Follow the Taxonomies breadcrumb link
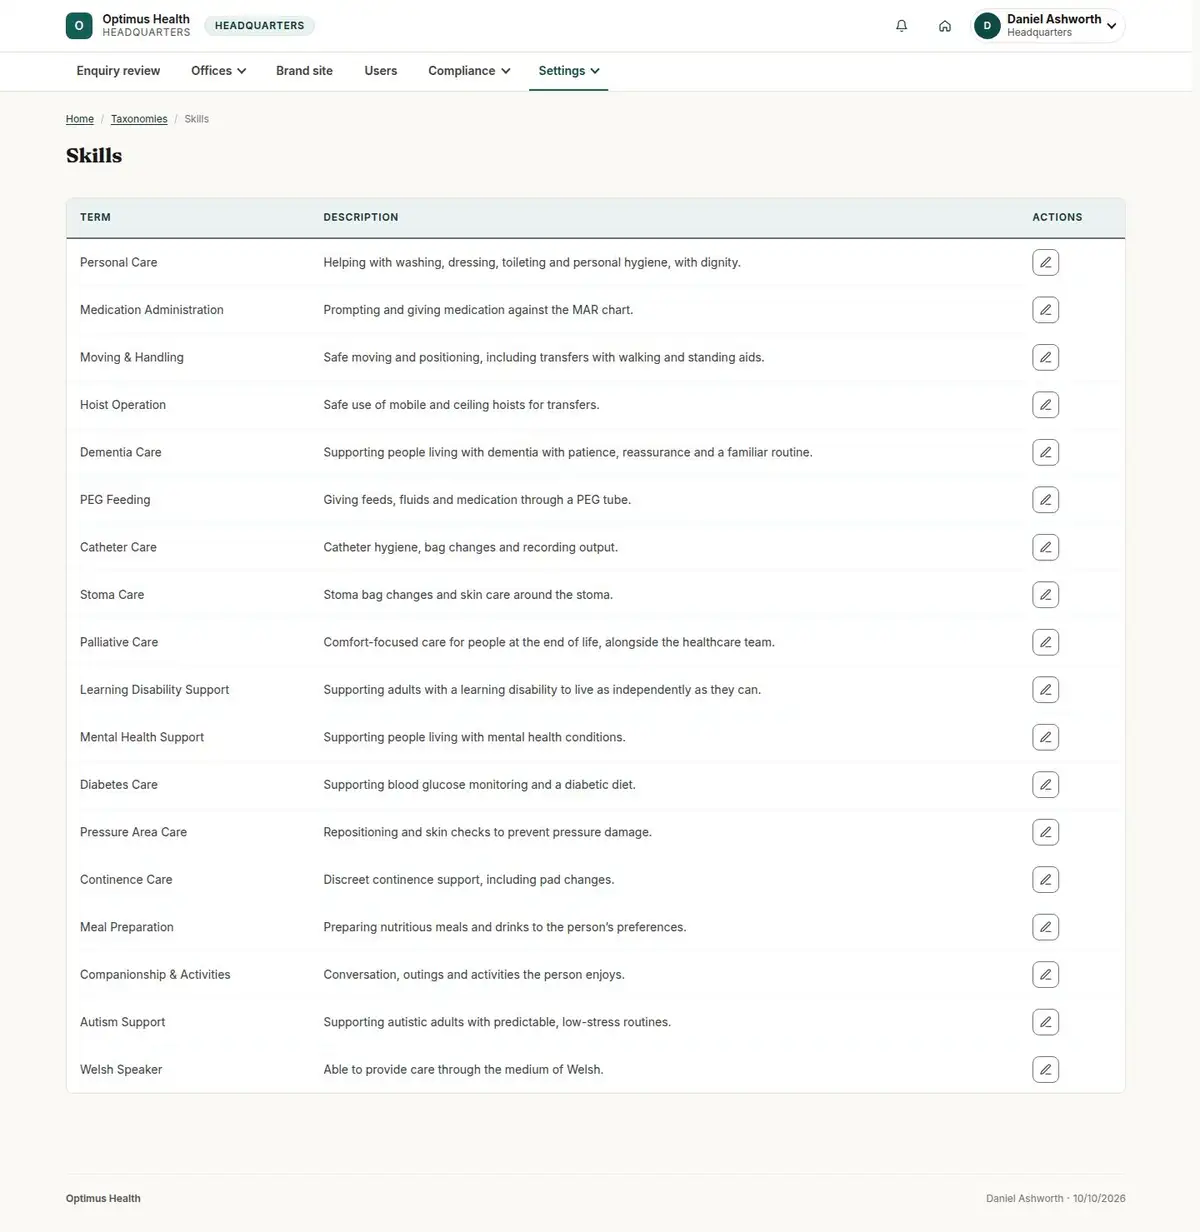The image size is (1200, 1232). click(139, 119)
